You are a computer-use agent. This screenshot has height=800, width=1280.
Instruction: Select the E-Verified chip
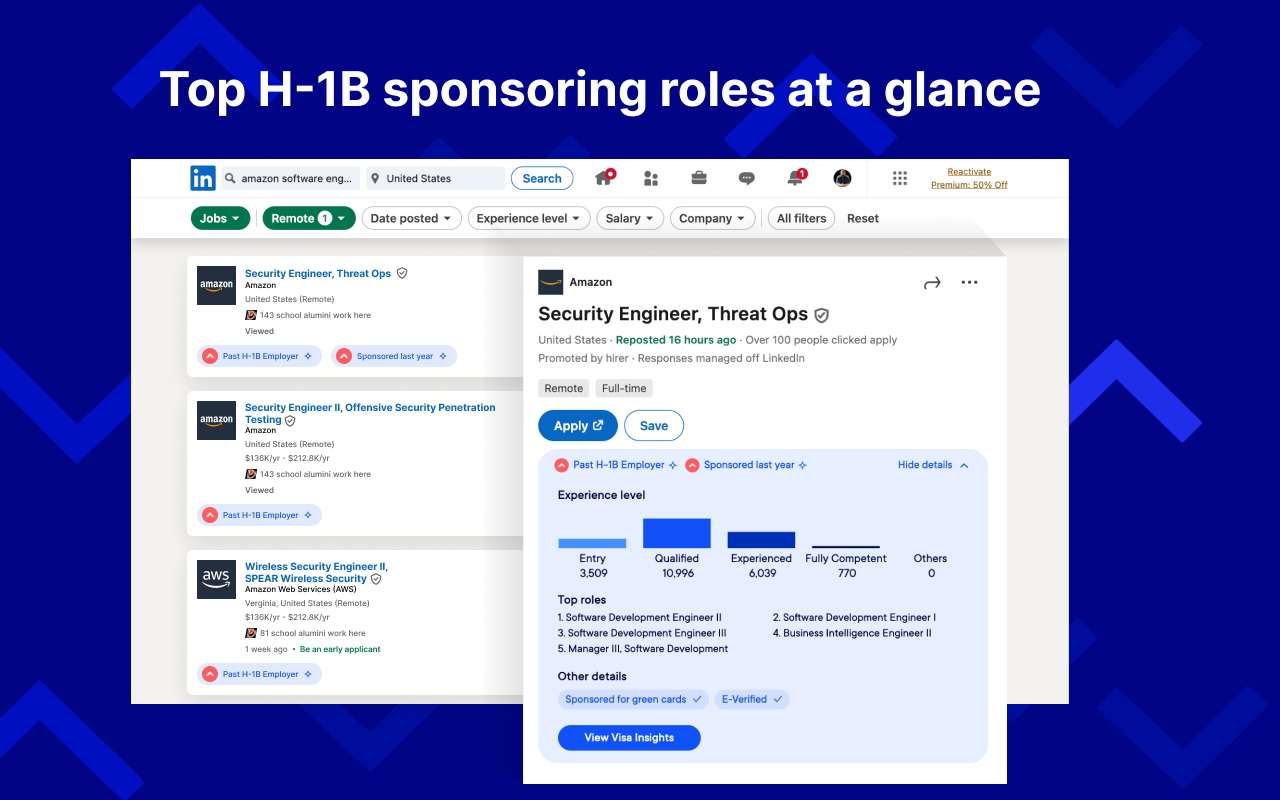tap(752, 699)
